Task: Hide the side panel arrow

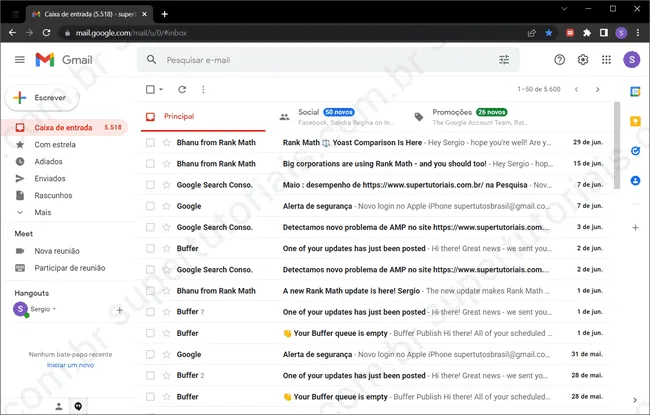Action: click(x=635, y=400)
